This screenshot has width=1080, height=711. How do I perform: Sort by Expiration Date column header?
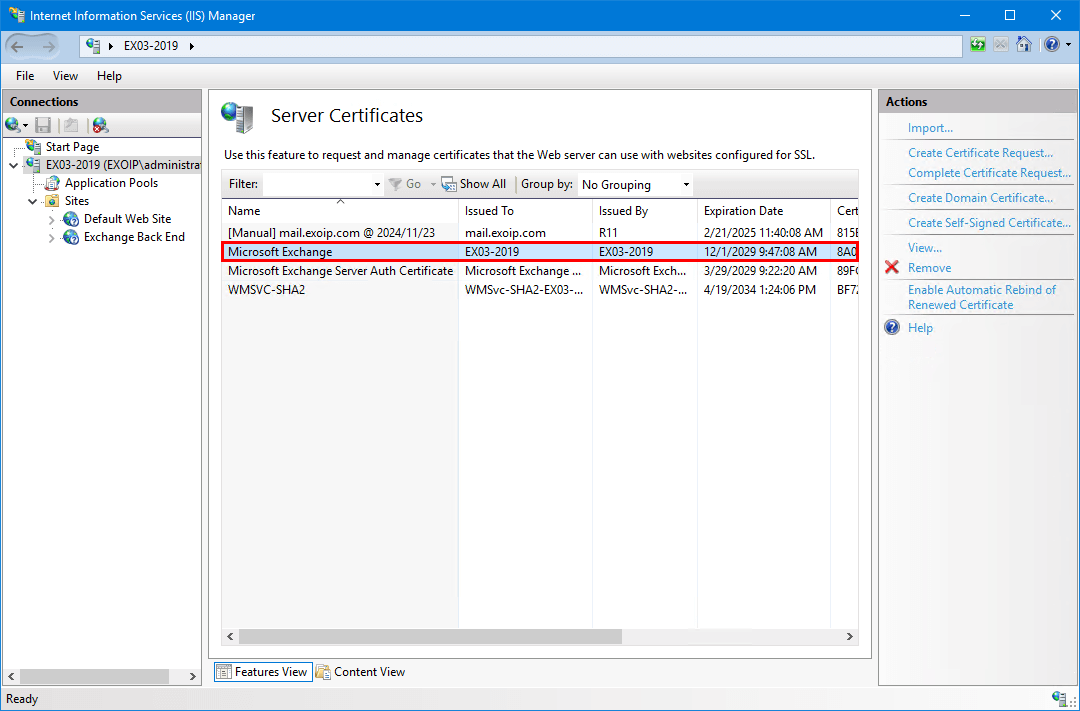tap(764, 211)
